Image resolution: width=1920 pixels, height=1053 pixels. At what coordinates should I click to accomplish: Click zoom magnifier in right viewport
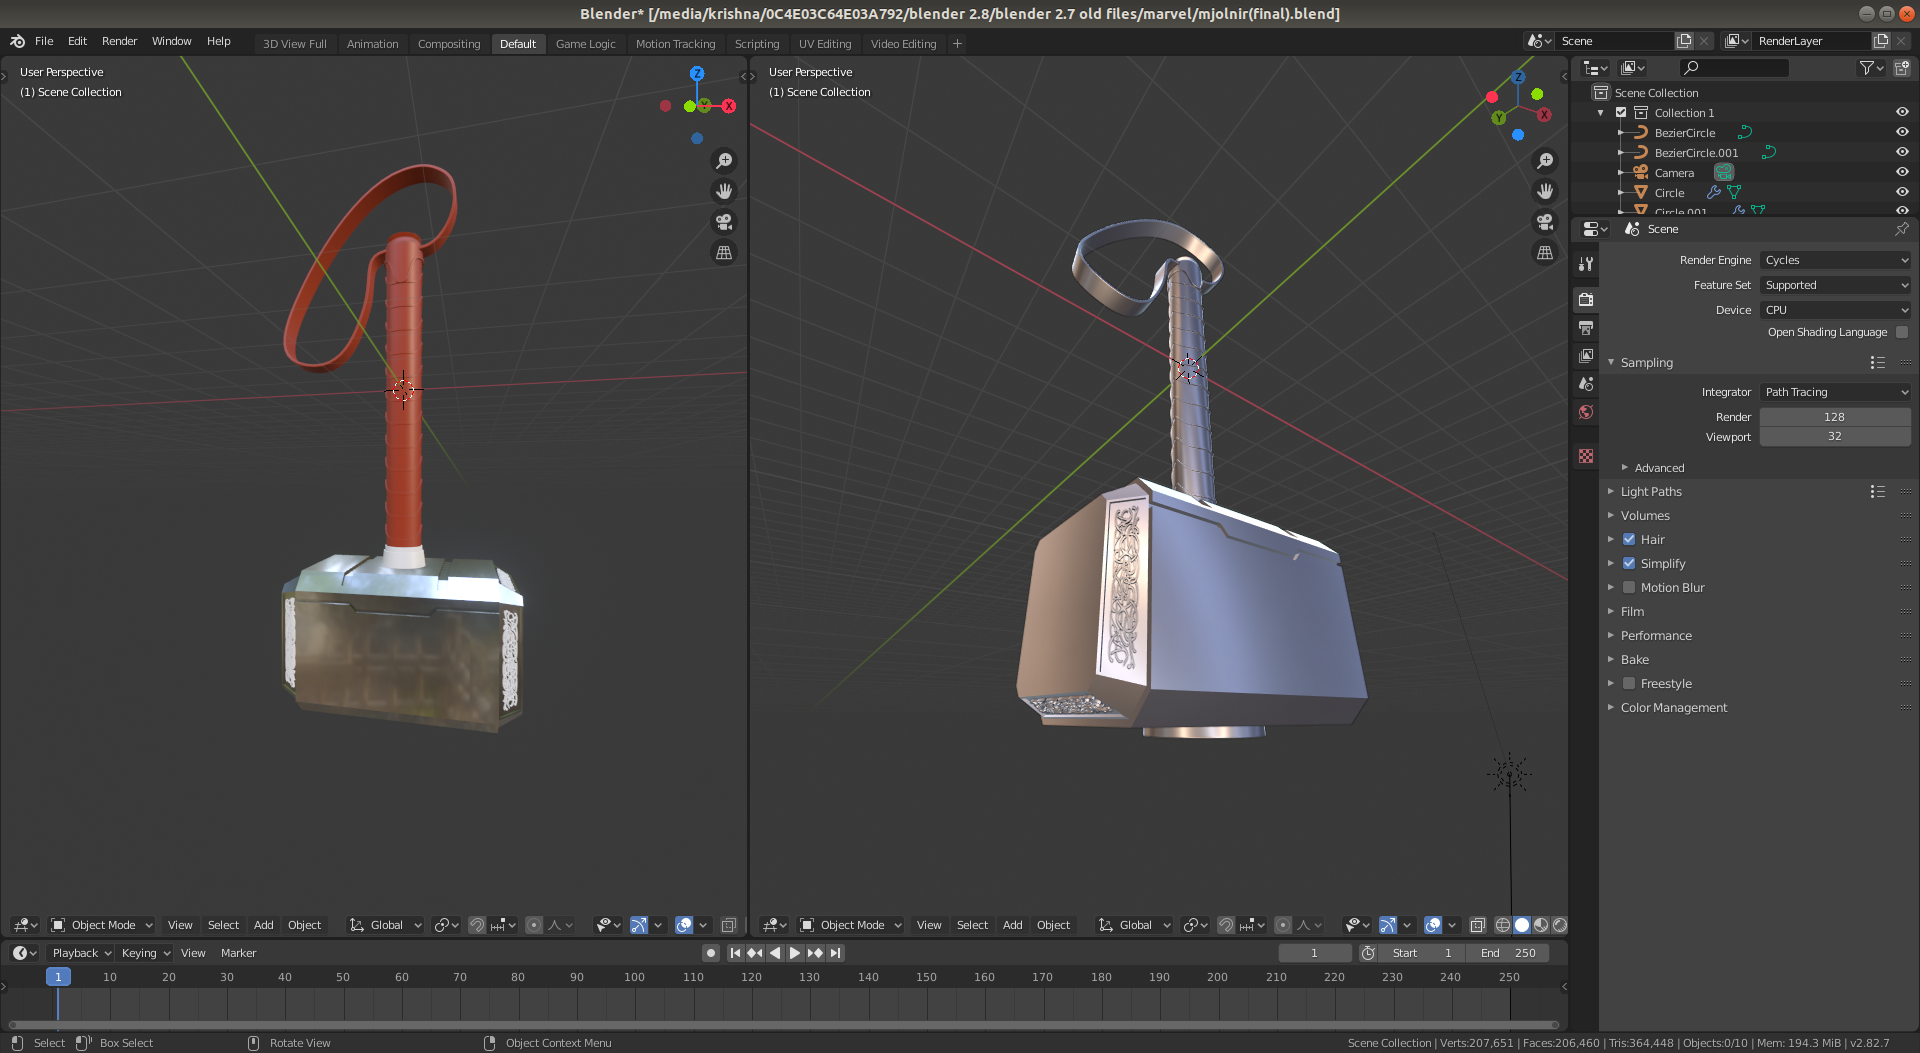[x=1545, y=161]
